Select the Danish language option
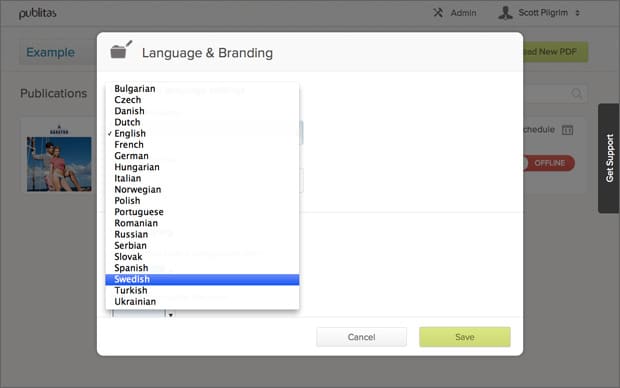Image resolution: width=620 pixels, height=388 pixels. point(202,111)
